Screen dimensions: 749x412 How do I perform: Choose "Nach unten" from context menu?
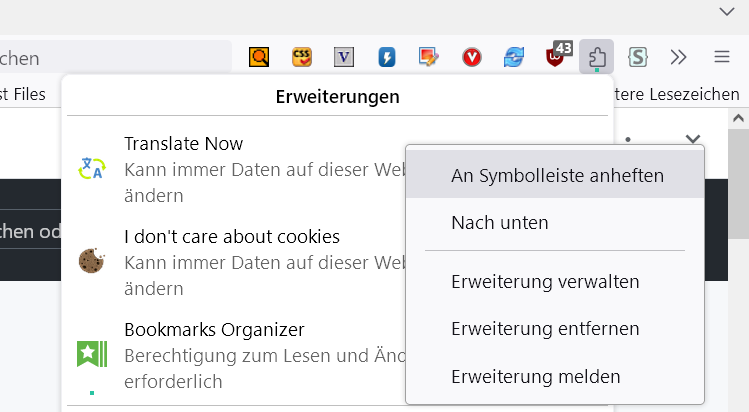(500, 222)
